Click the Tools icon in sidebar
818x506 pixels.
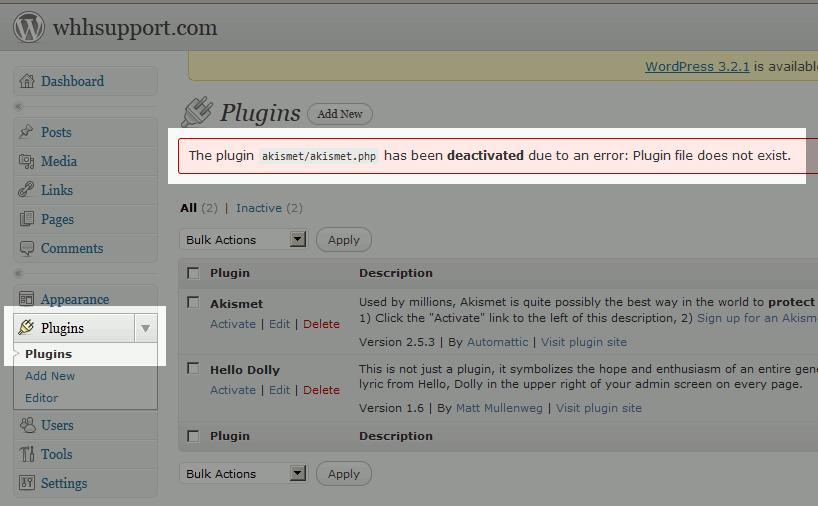[x=27, y=454]
